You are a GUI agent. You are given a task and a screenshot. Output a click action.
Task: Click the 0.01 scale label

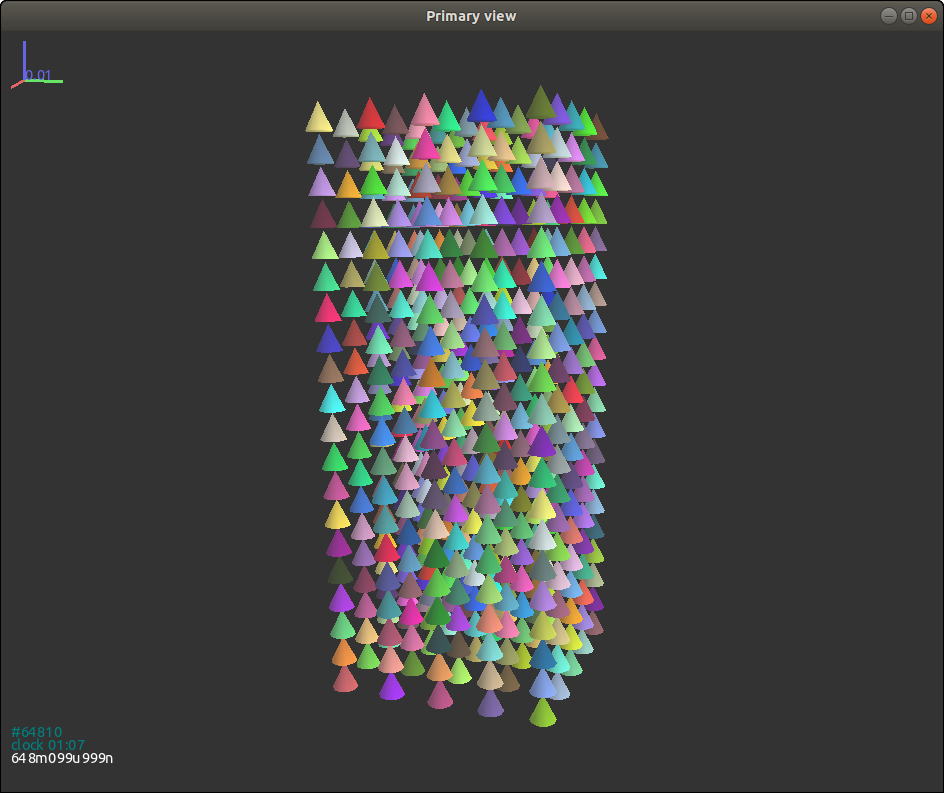pyautogui.click(x=38, y=76)
